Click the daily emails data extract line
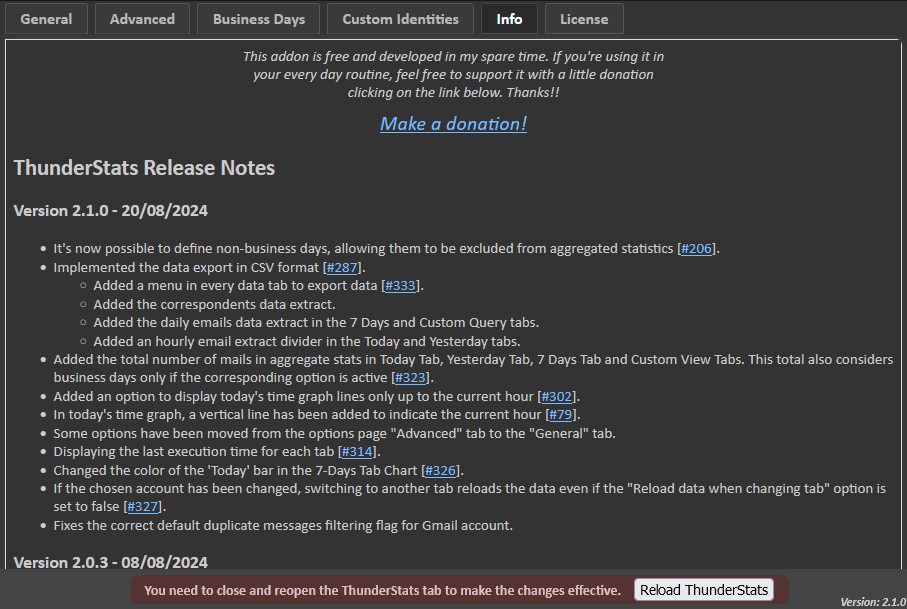The image size is (907, 609). tap(316, 323)
